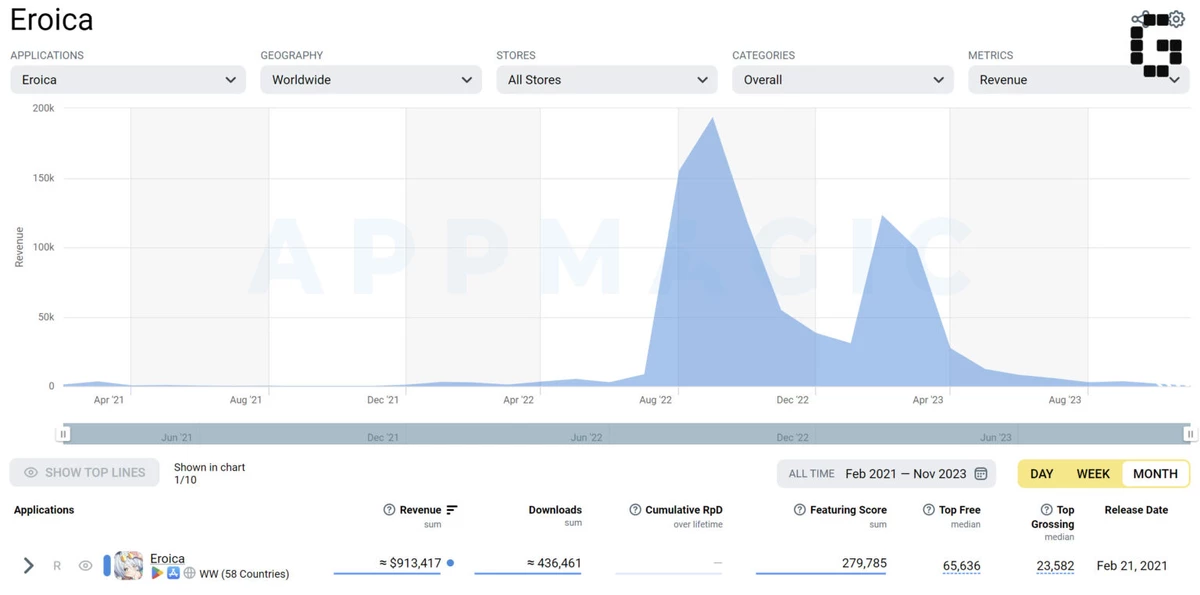Click the Eroica application name in table
The height and width of the screenshot is (595, 1200).
click(x=167, y=559)
